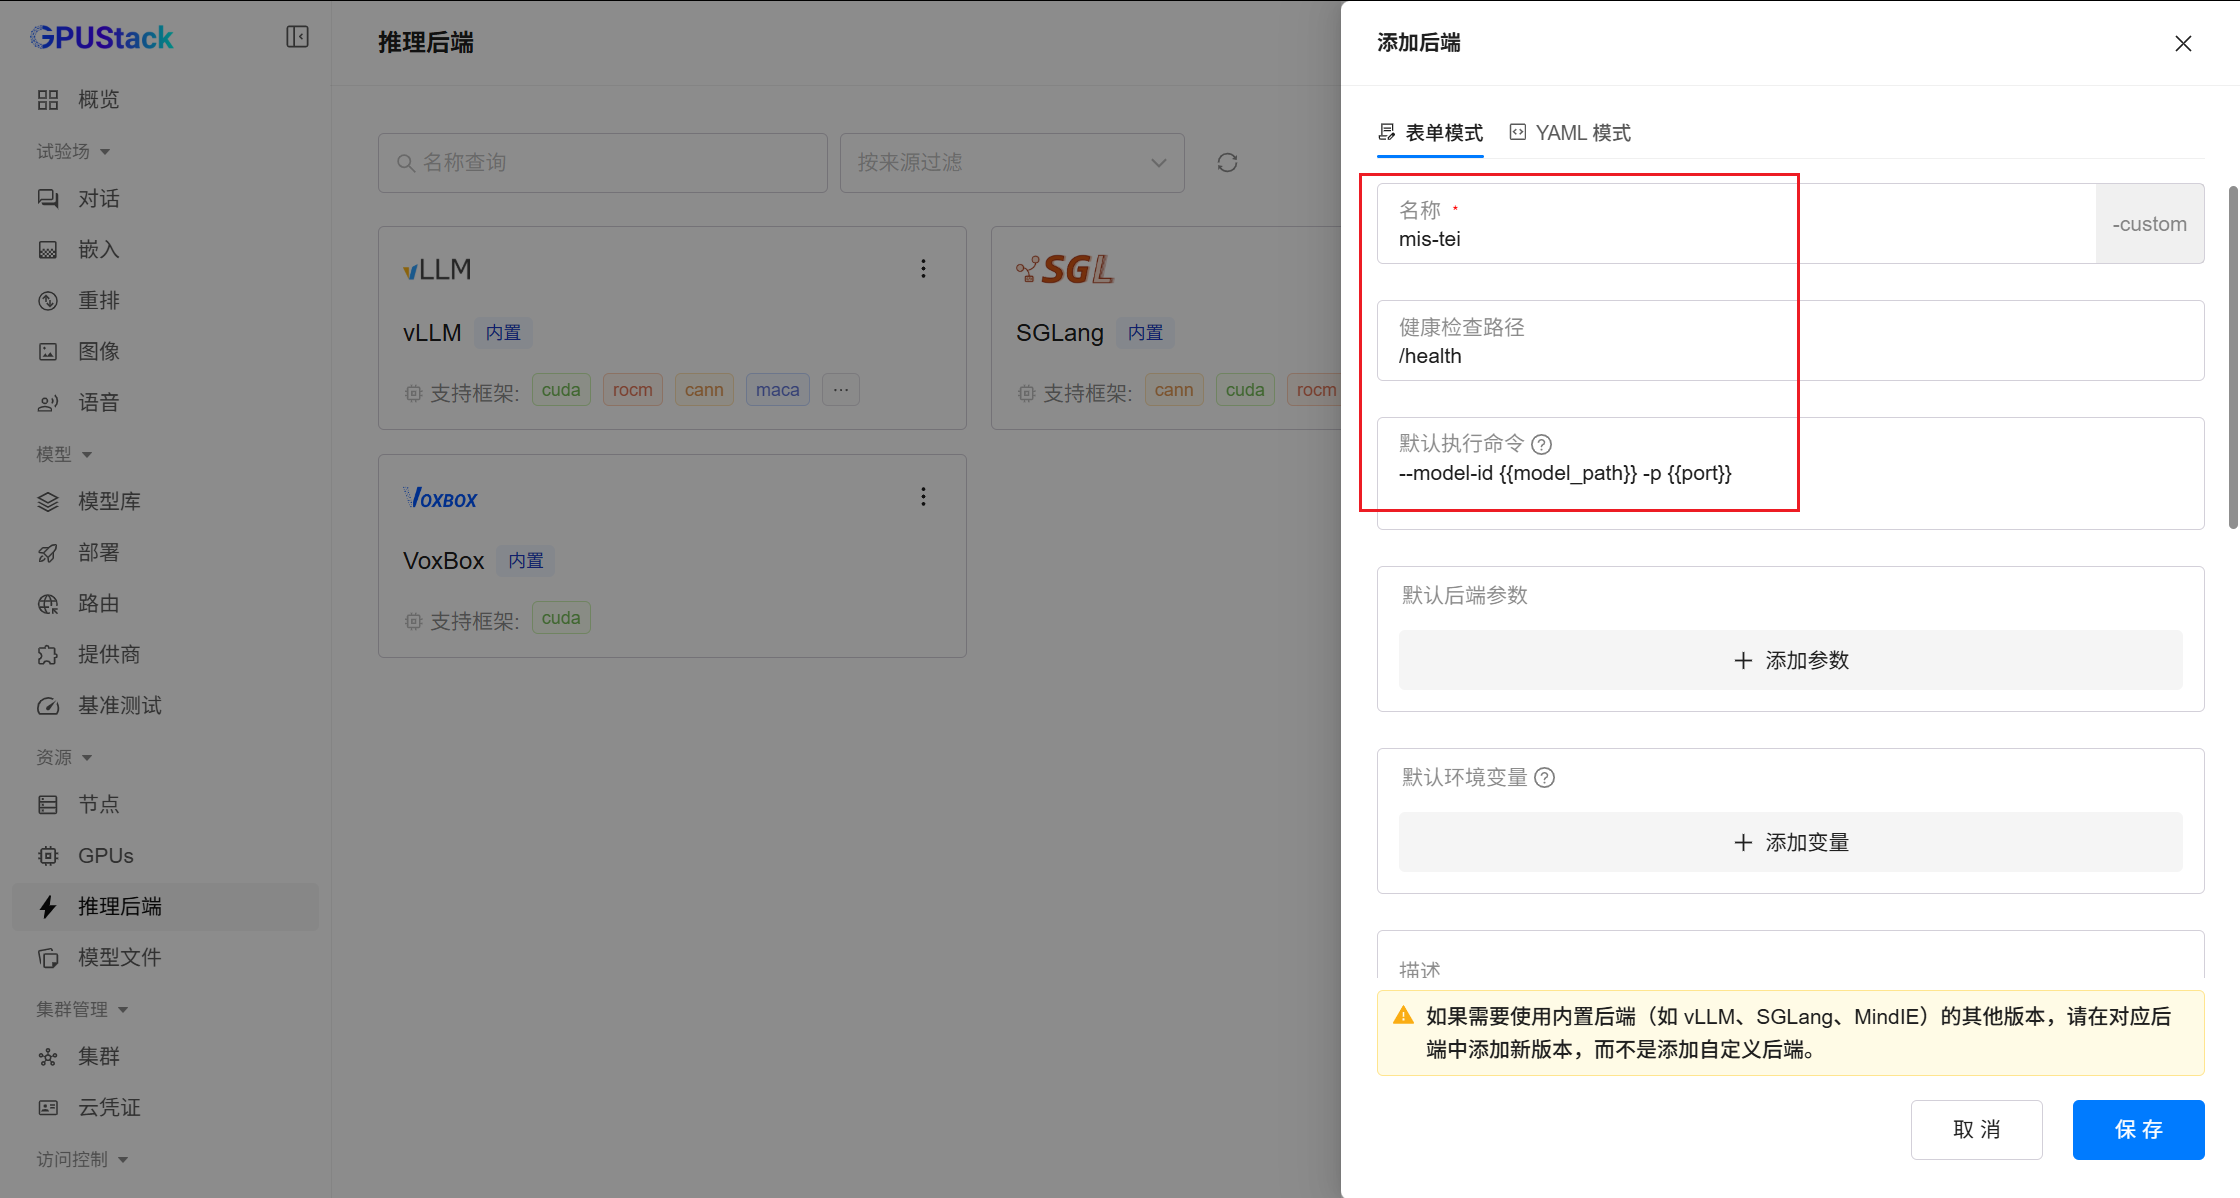Open 基准测试 from the sidebar
The height and width of the screenshot is (1198, 2240).
[119, 705]
